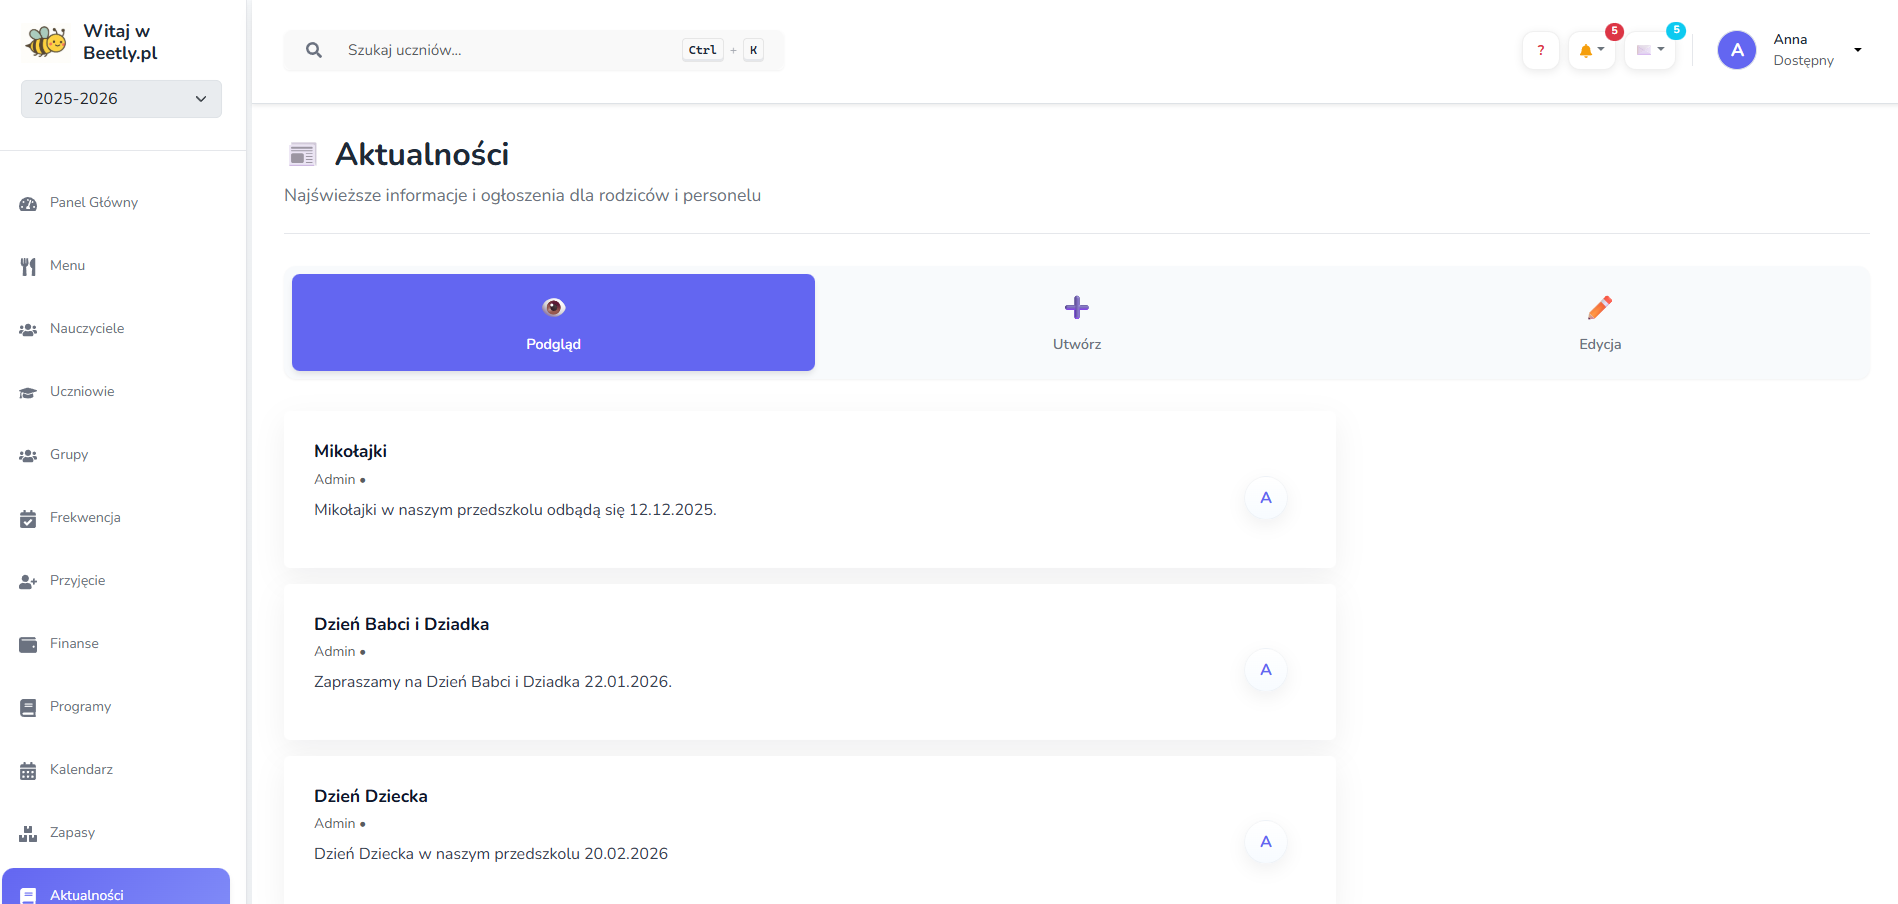The width and height of the screenshot is (1898, 904).
Task: Open the Zapasy inventory section
Action: pos(72,832)
